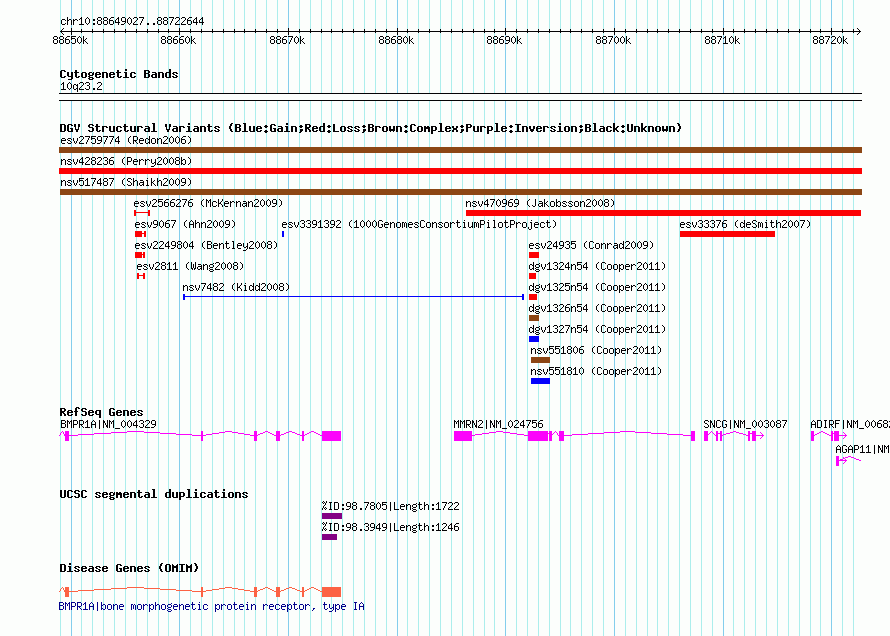Click the magenta MMRN2 gene exon structure

click(x=574, y=436)
